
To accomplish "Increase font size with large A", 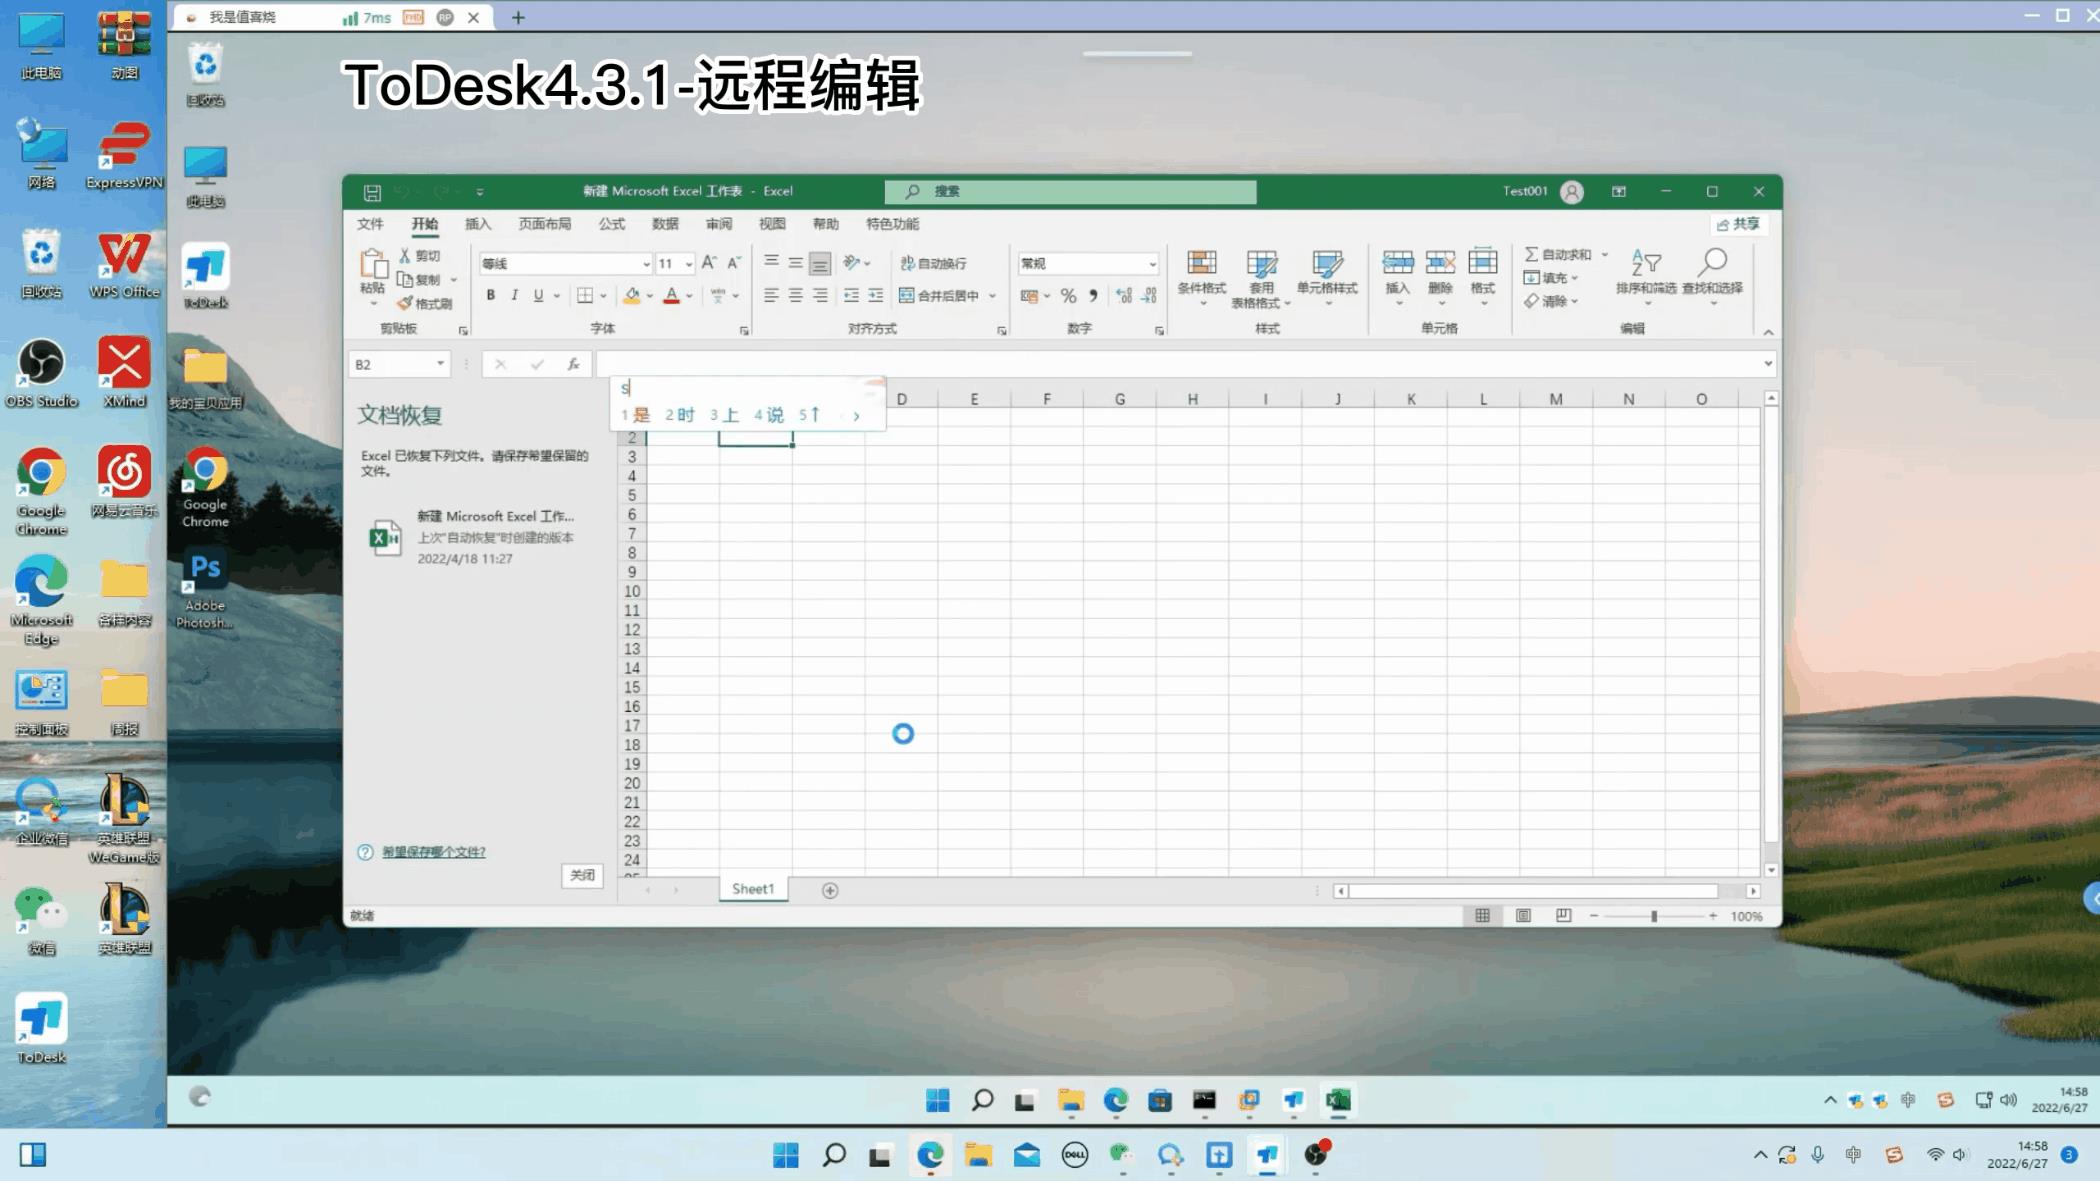I will [708, 263].
